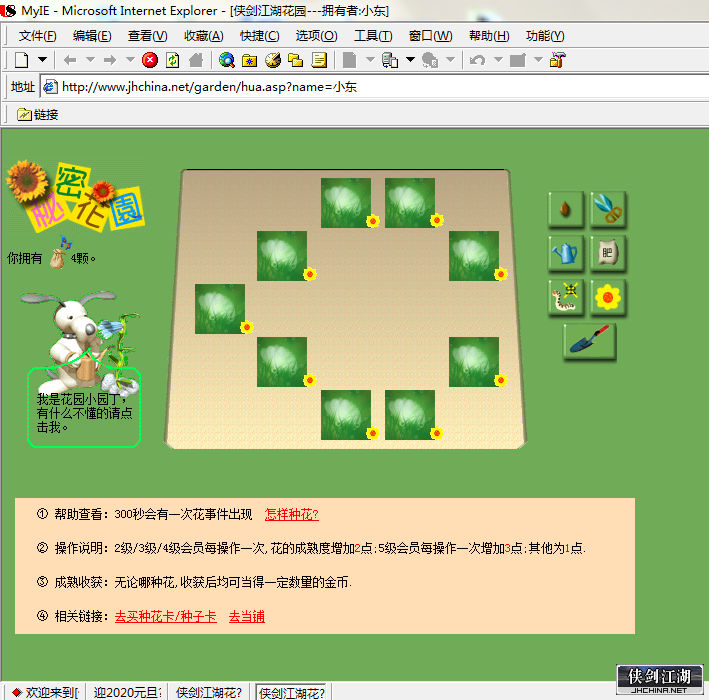Go to the home page icon

click(195, 60)
